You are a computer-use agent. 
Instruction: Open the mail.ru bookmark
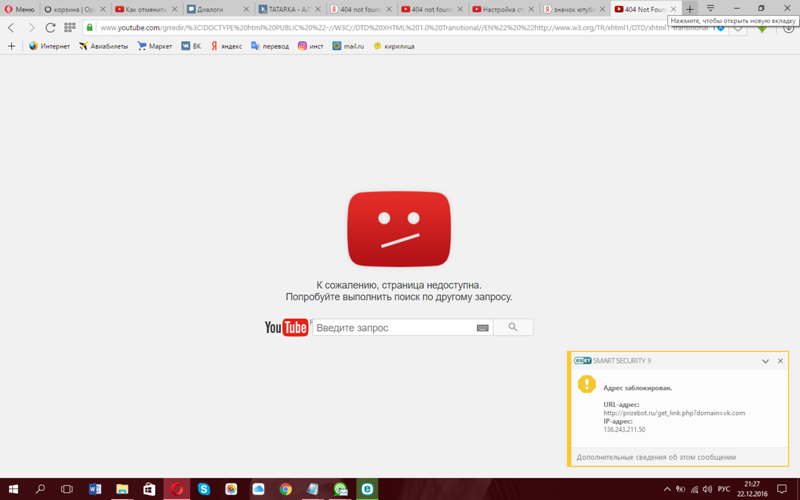pos(347,46)
